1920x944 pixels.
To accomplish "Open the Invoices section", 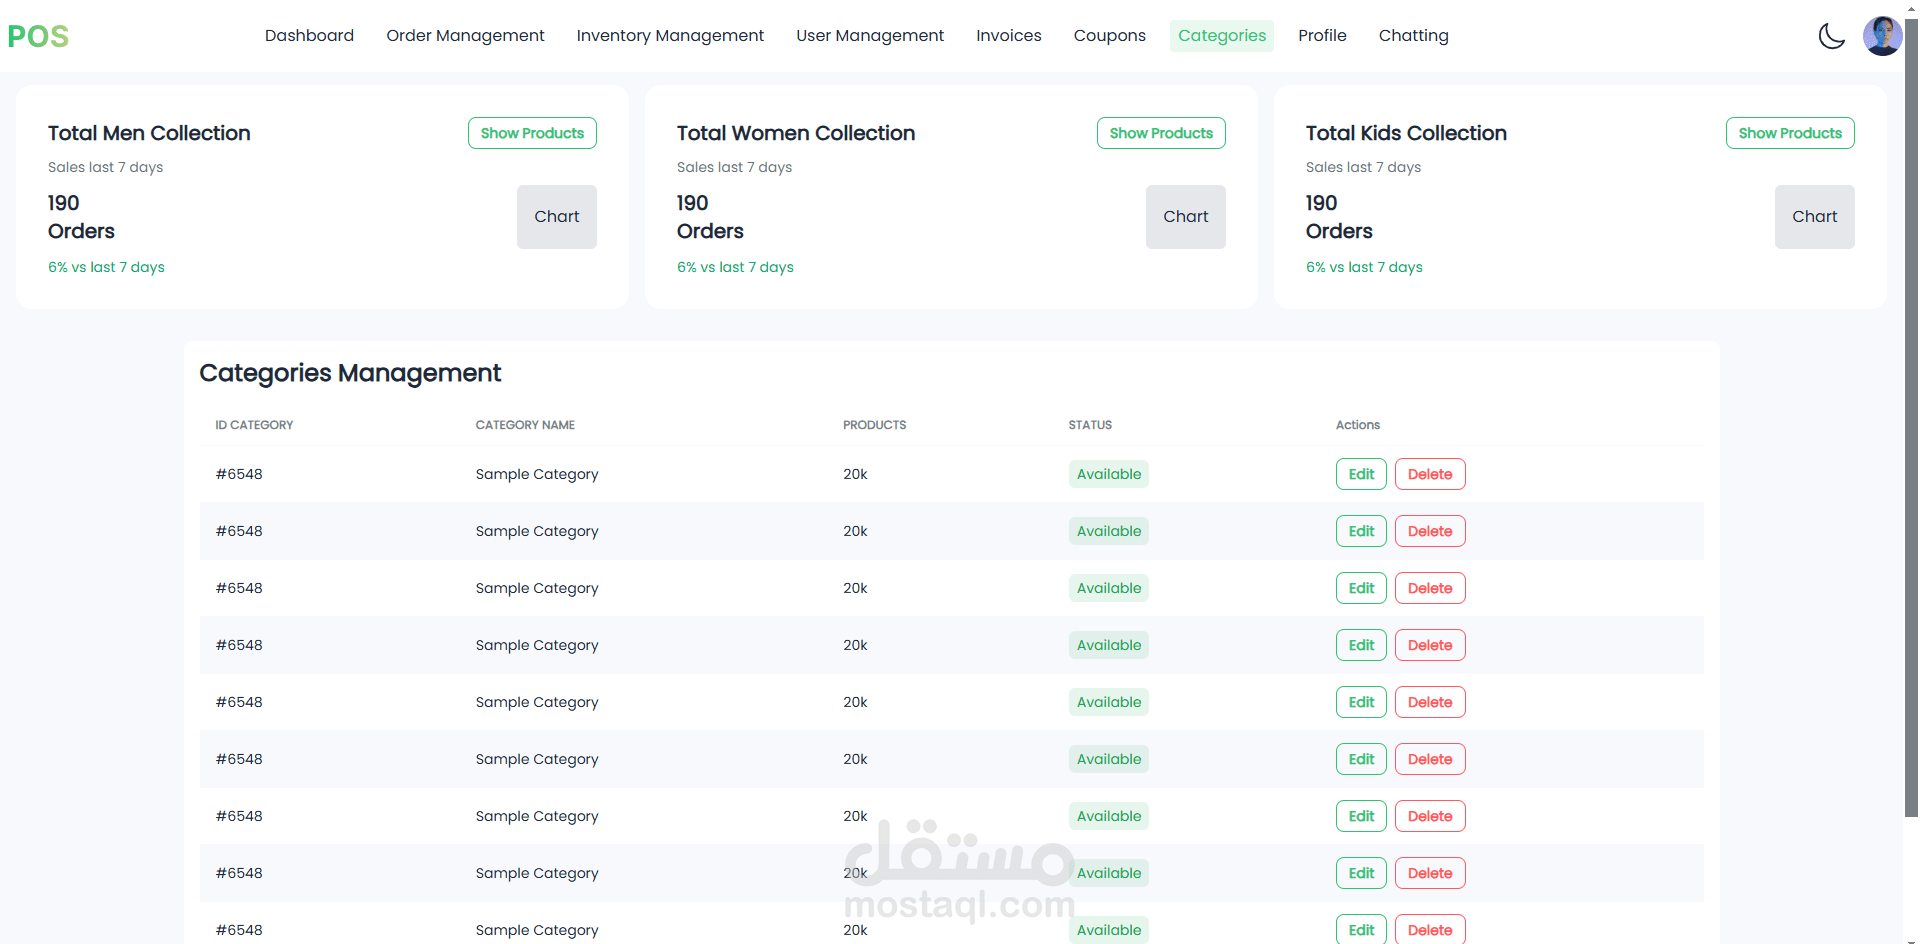I will (1008, 36).
